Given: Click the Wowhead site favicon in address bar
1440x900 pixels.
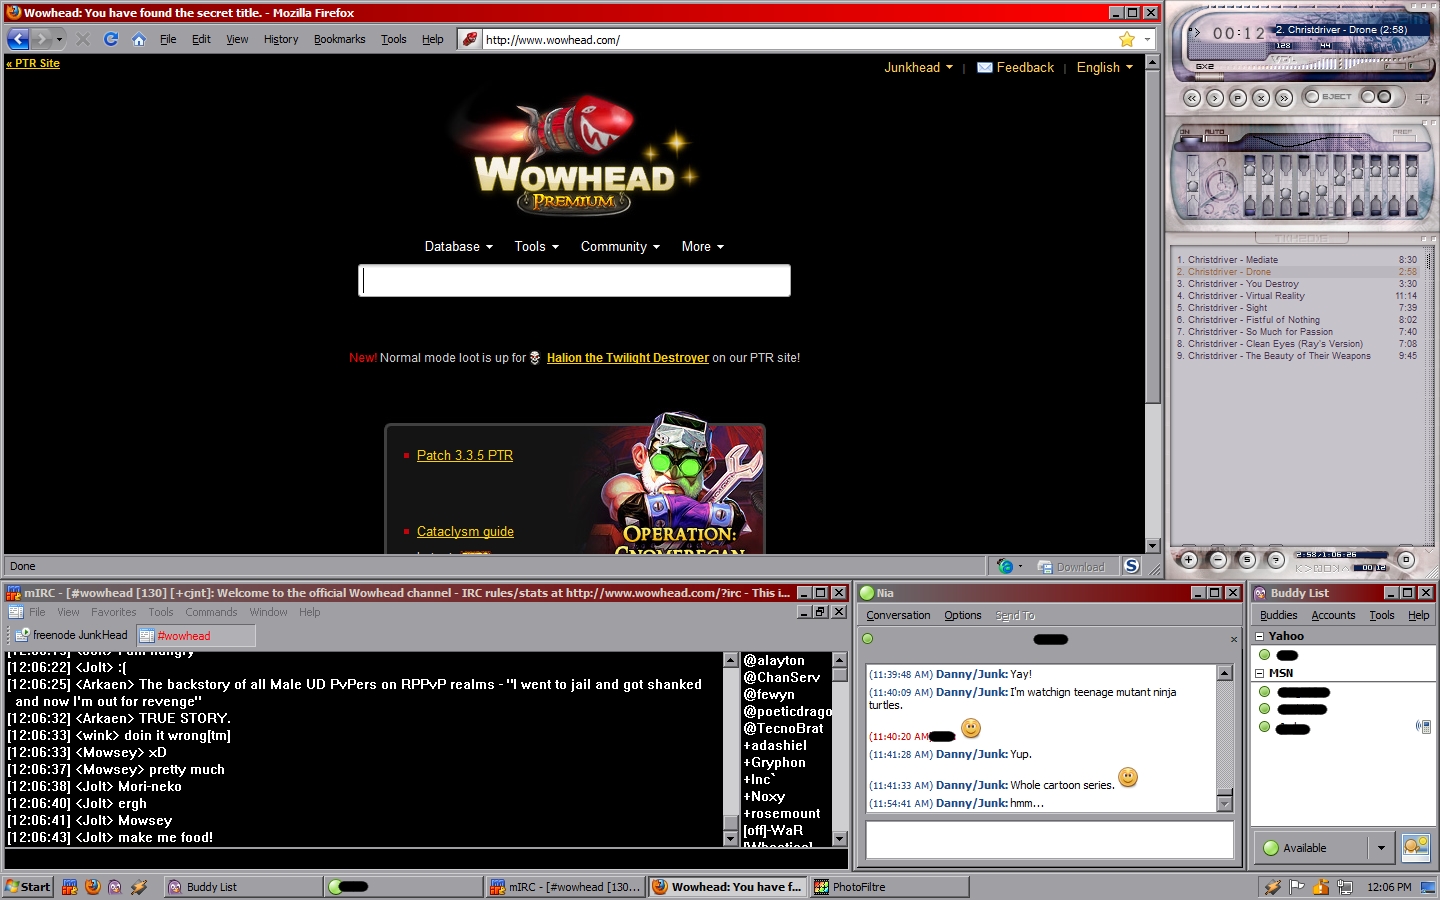Looking at the screenshot, I should click(469, 39).
